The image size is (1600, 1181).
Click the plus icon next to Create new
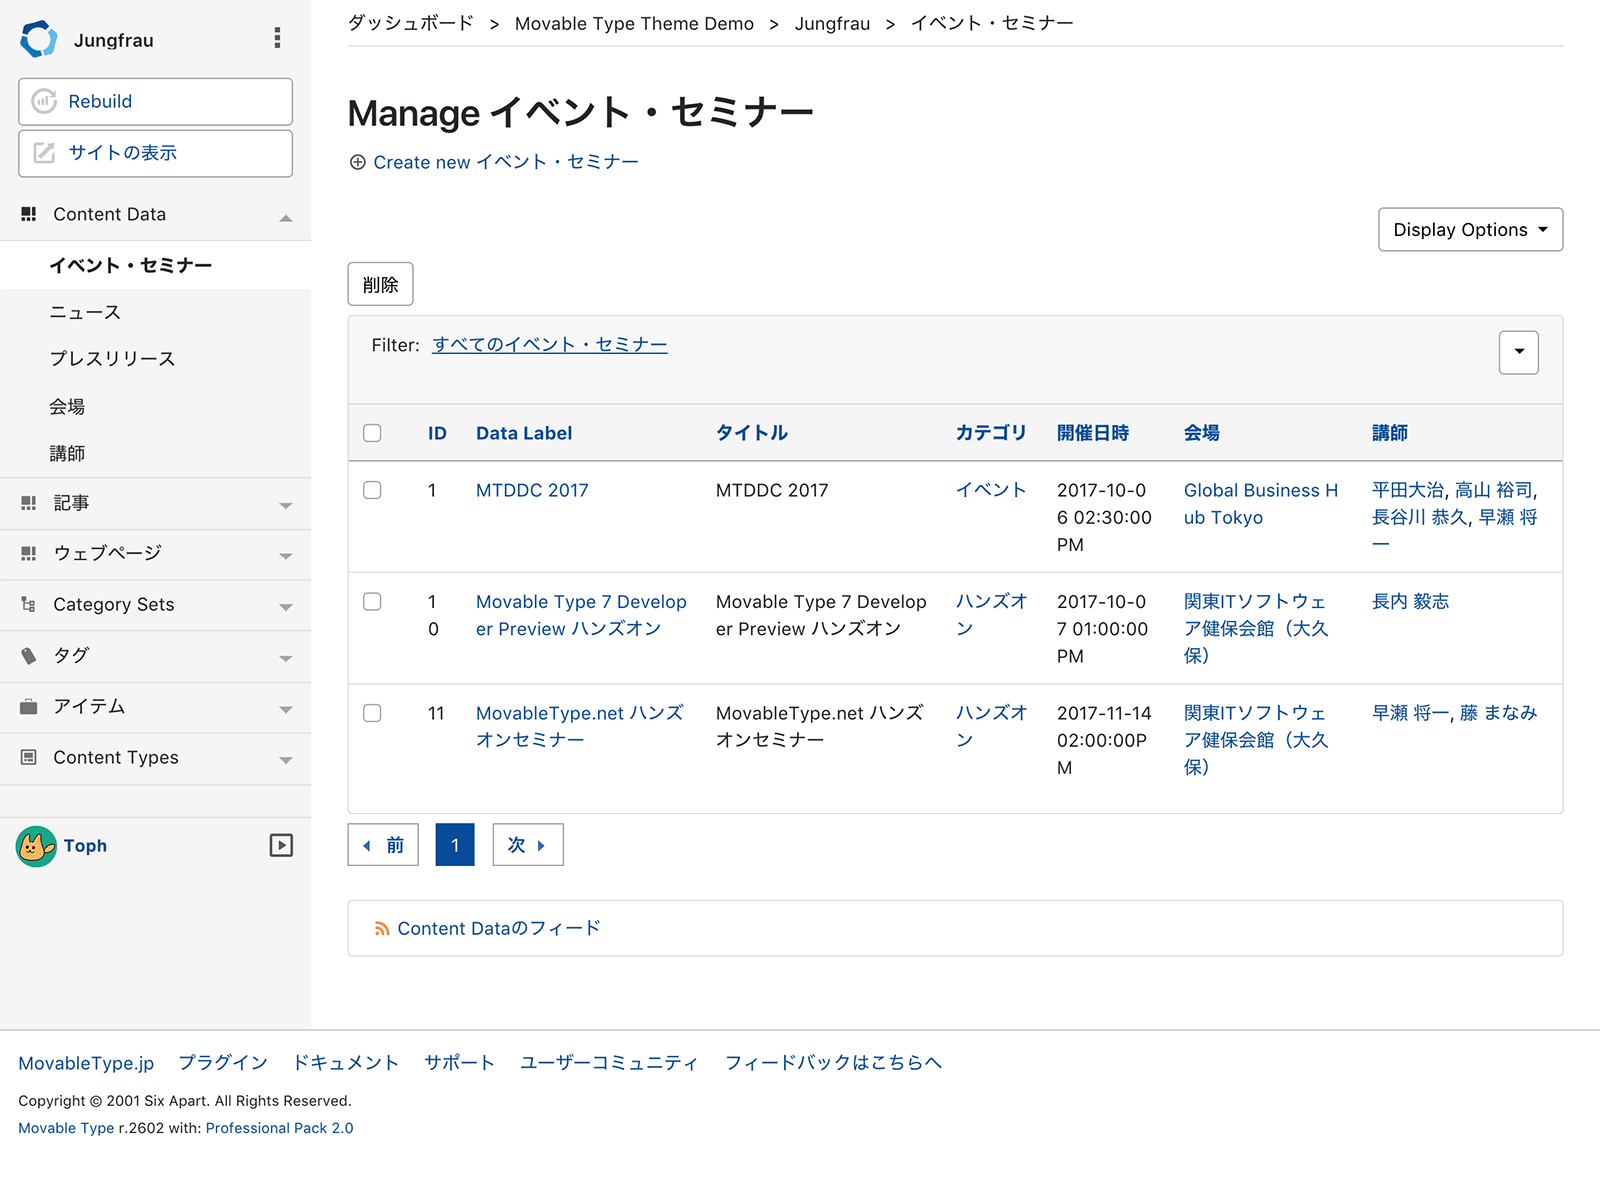(357, 162)
